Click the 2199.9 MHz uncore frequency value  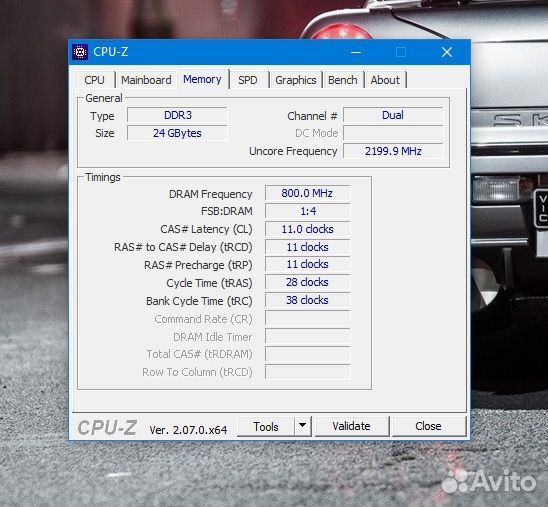click(x=393, y=151)
